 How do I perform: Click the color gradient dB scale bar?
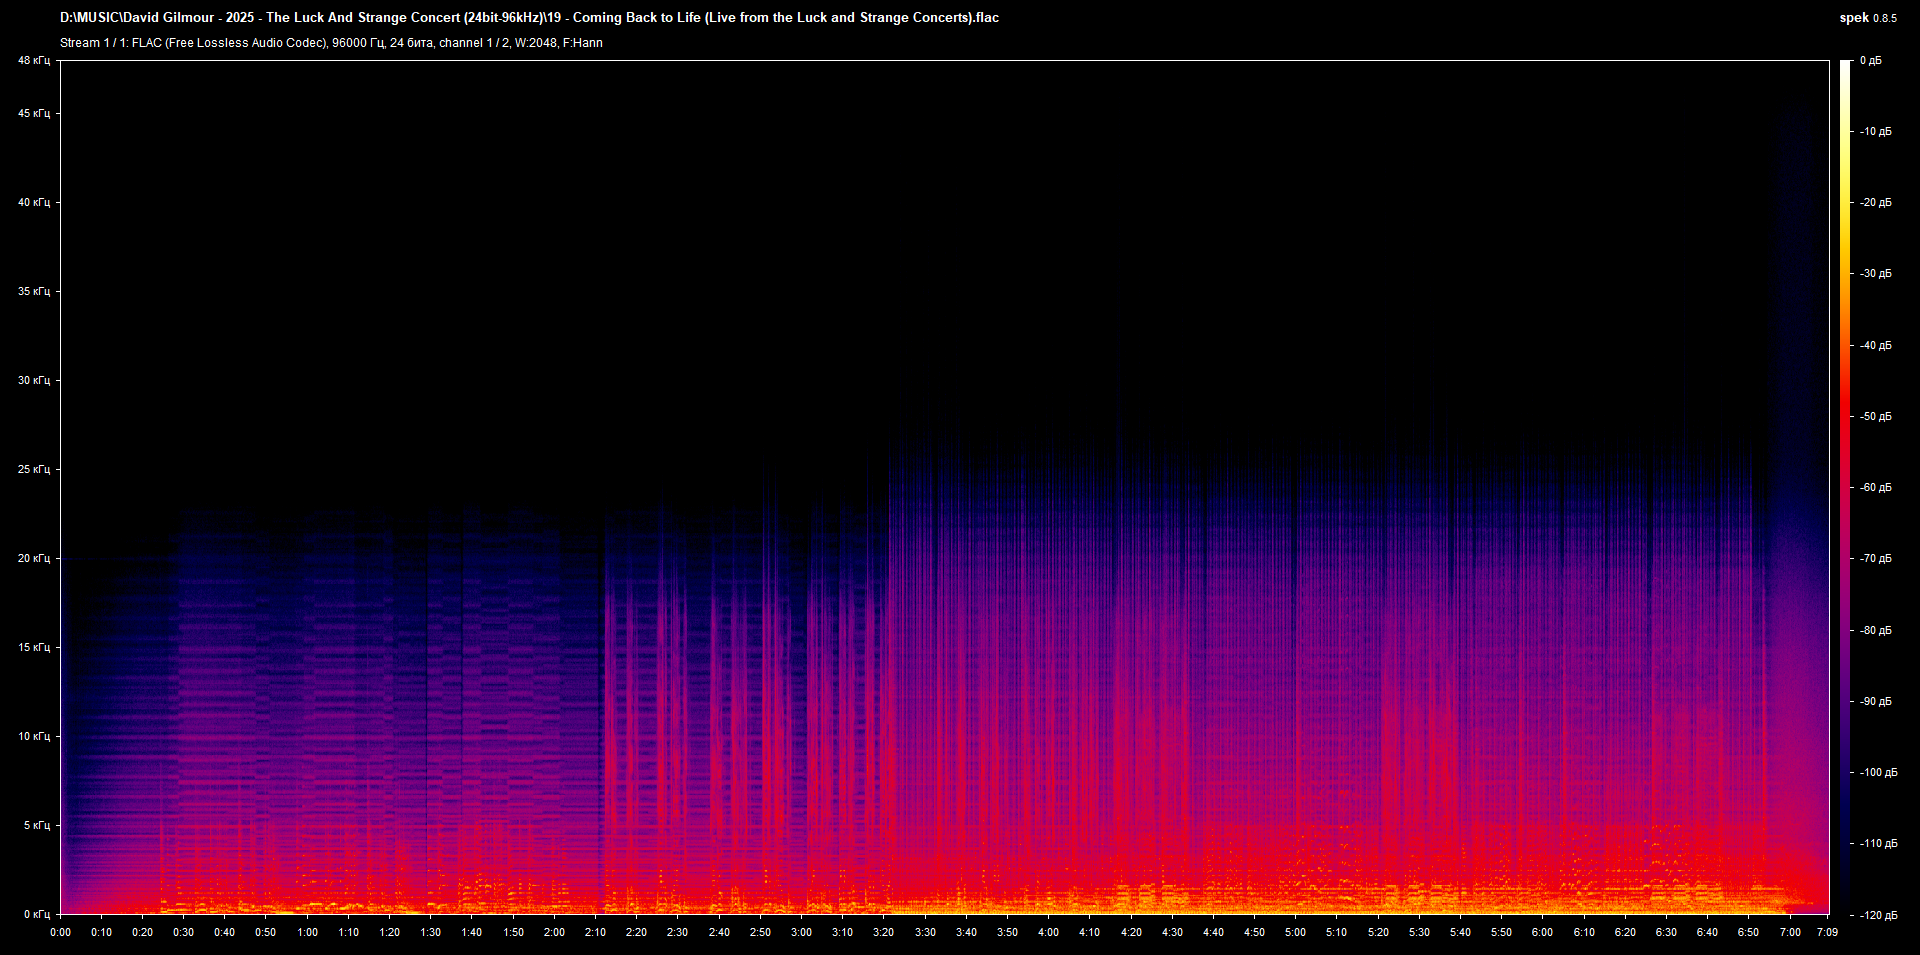[1845, 487]
